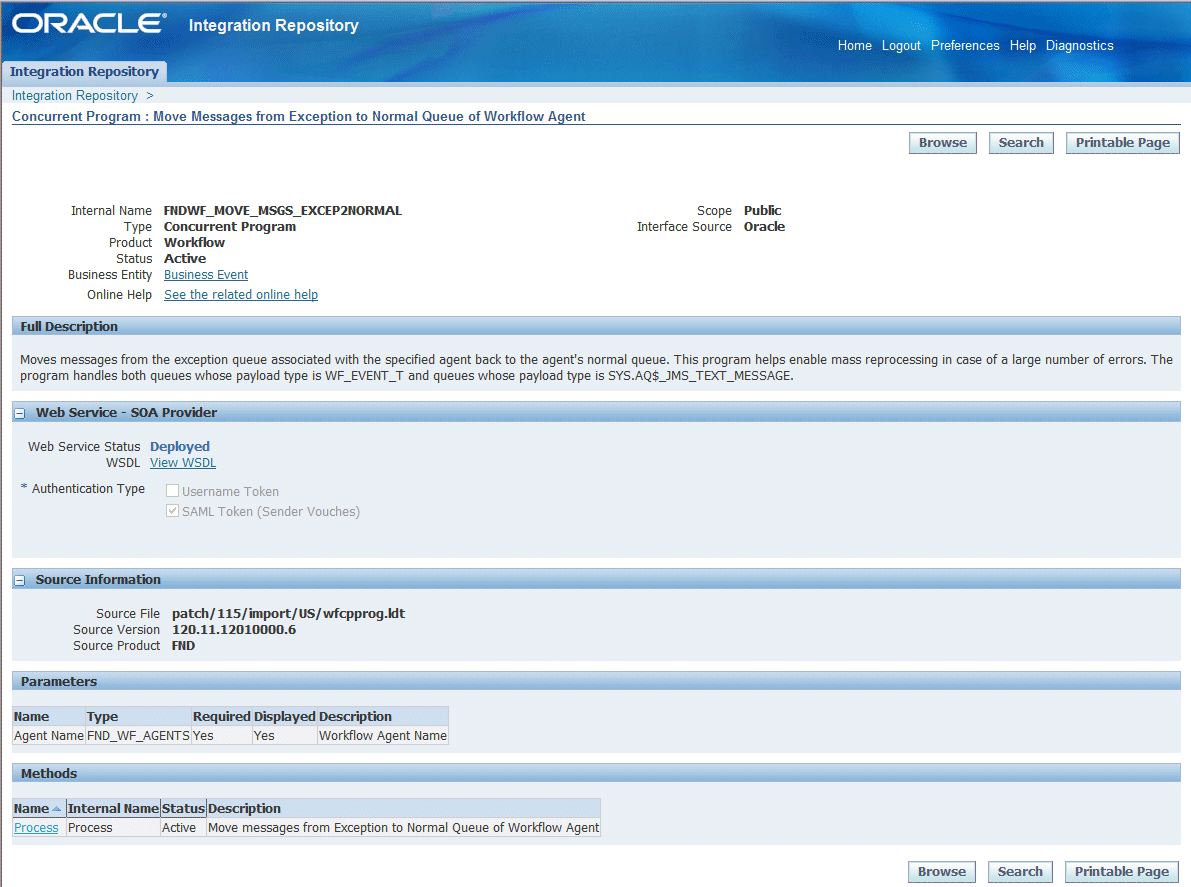The image size is (1191, 887).
Task: Click the bottom Browse button
Action: tap(942, 872)
